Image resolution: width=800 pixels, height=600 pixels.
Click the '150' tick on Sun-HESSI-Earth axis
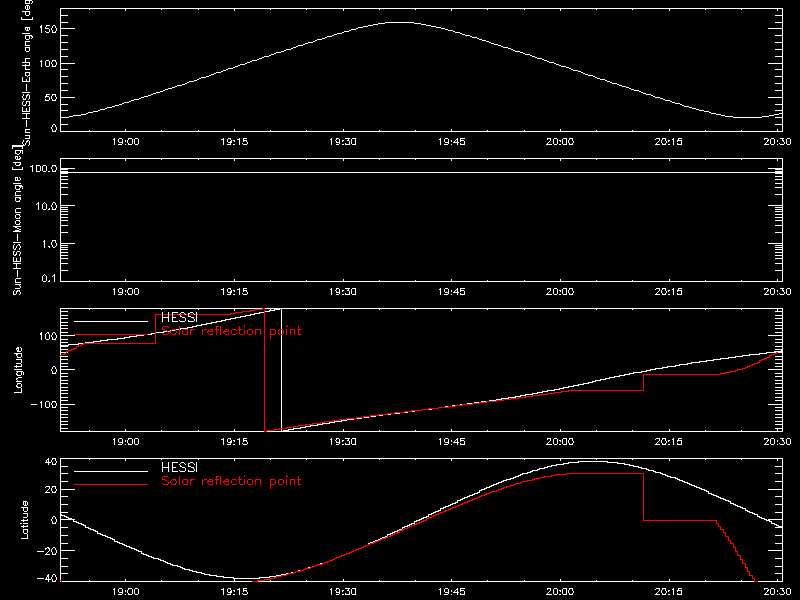click(x=48, y=30)
